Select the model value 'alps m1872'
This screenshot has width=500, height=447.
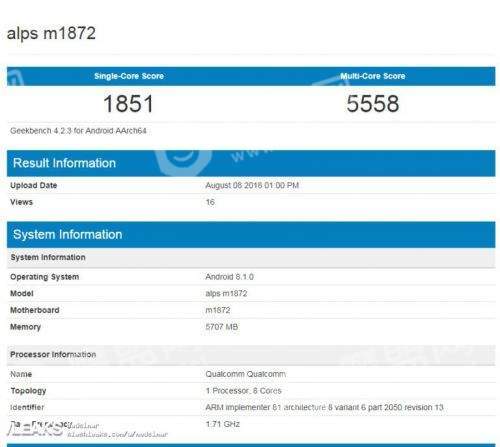[226, 294]
